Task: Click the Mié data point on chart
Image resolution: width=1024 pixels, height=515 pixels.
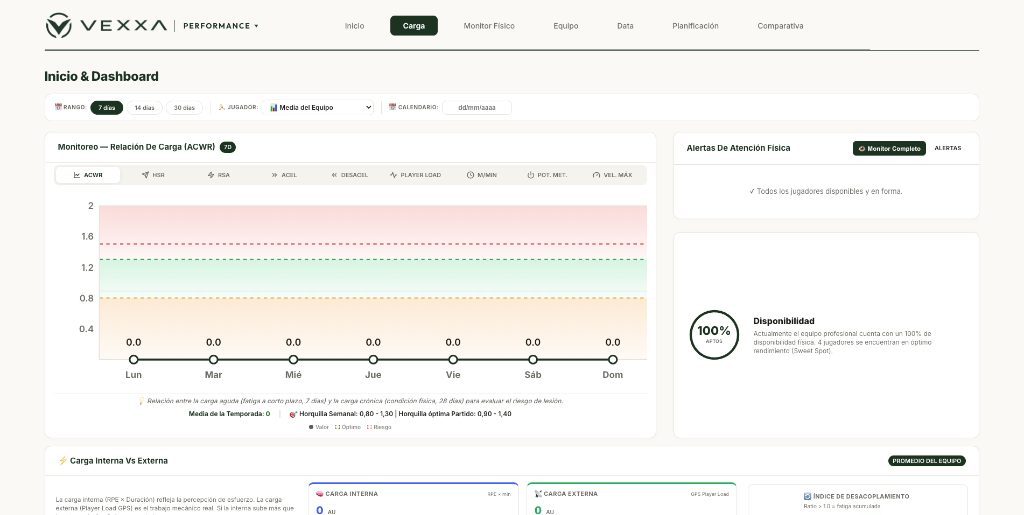Action: click(x=293, y=360)
